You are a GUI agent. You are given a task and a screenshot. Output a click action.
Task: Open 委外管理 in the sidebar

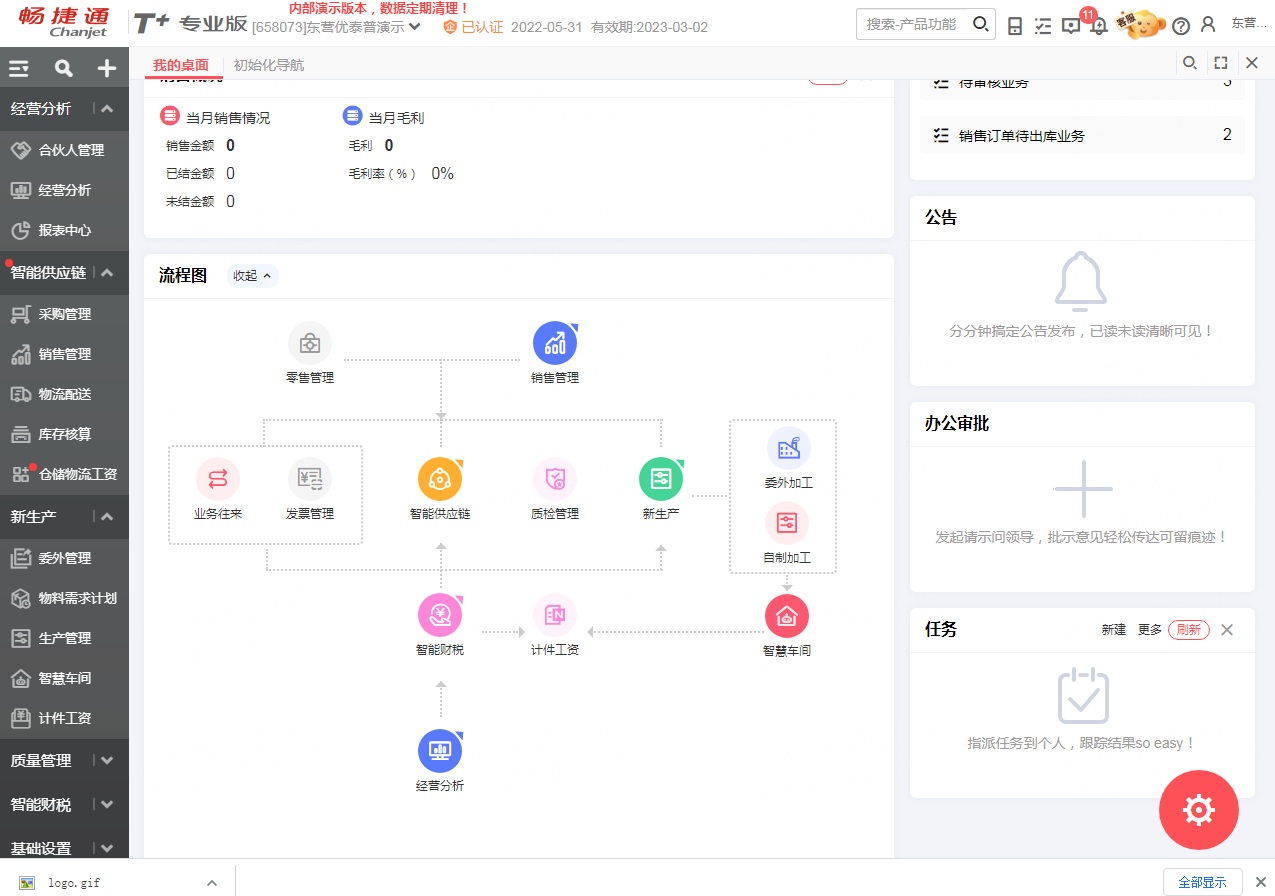coord(64,558)
